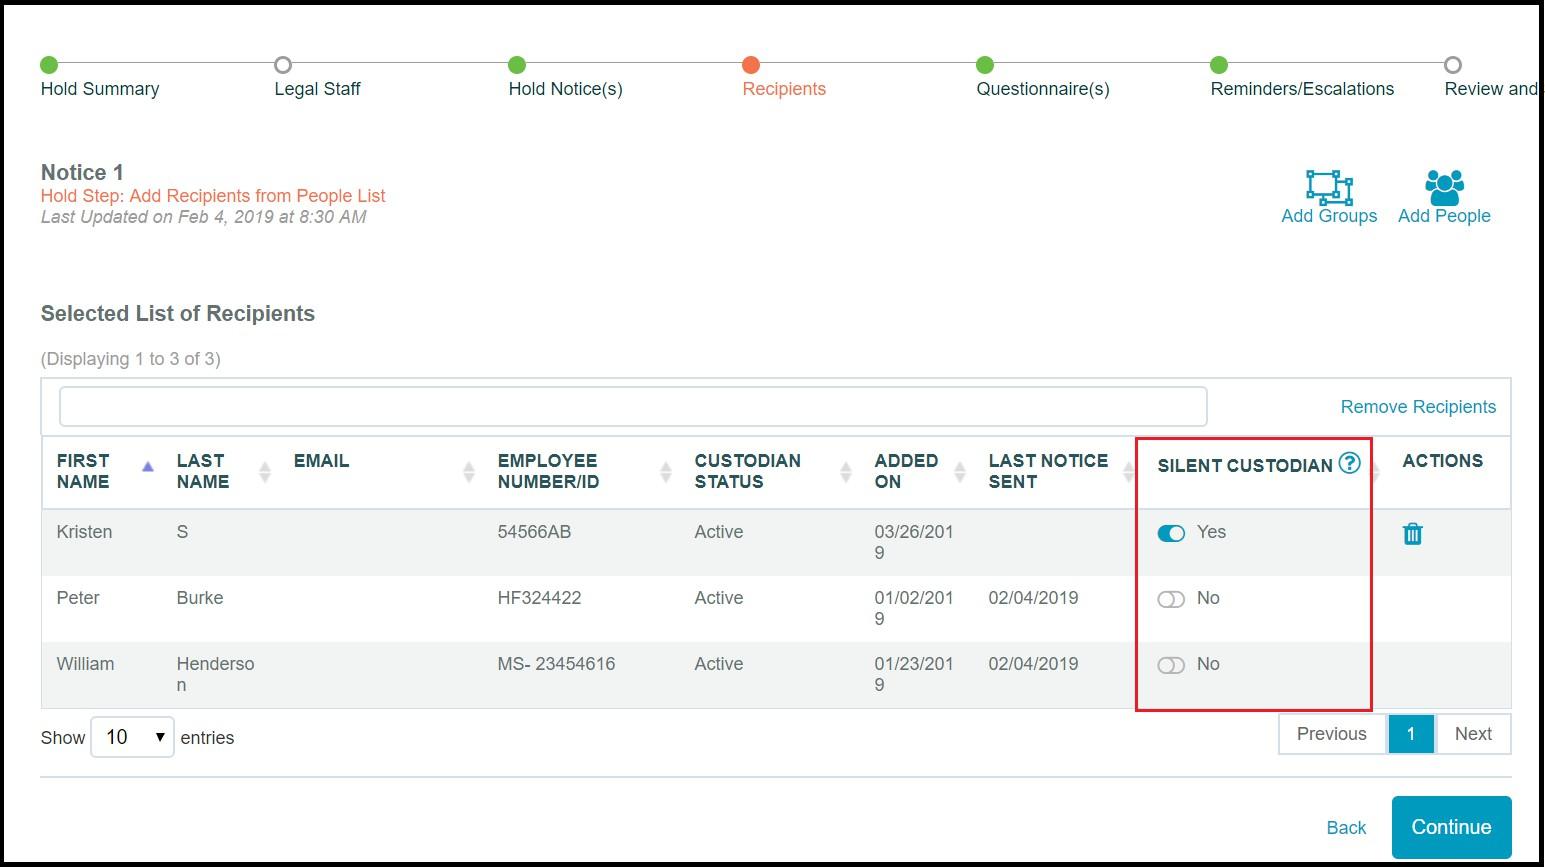Click the First Name column header
Screen dimensions: 1545x867
pos(83,471)
